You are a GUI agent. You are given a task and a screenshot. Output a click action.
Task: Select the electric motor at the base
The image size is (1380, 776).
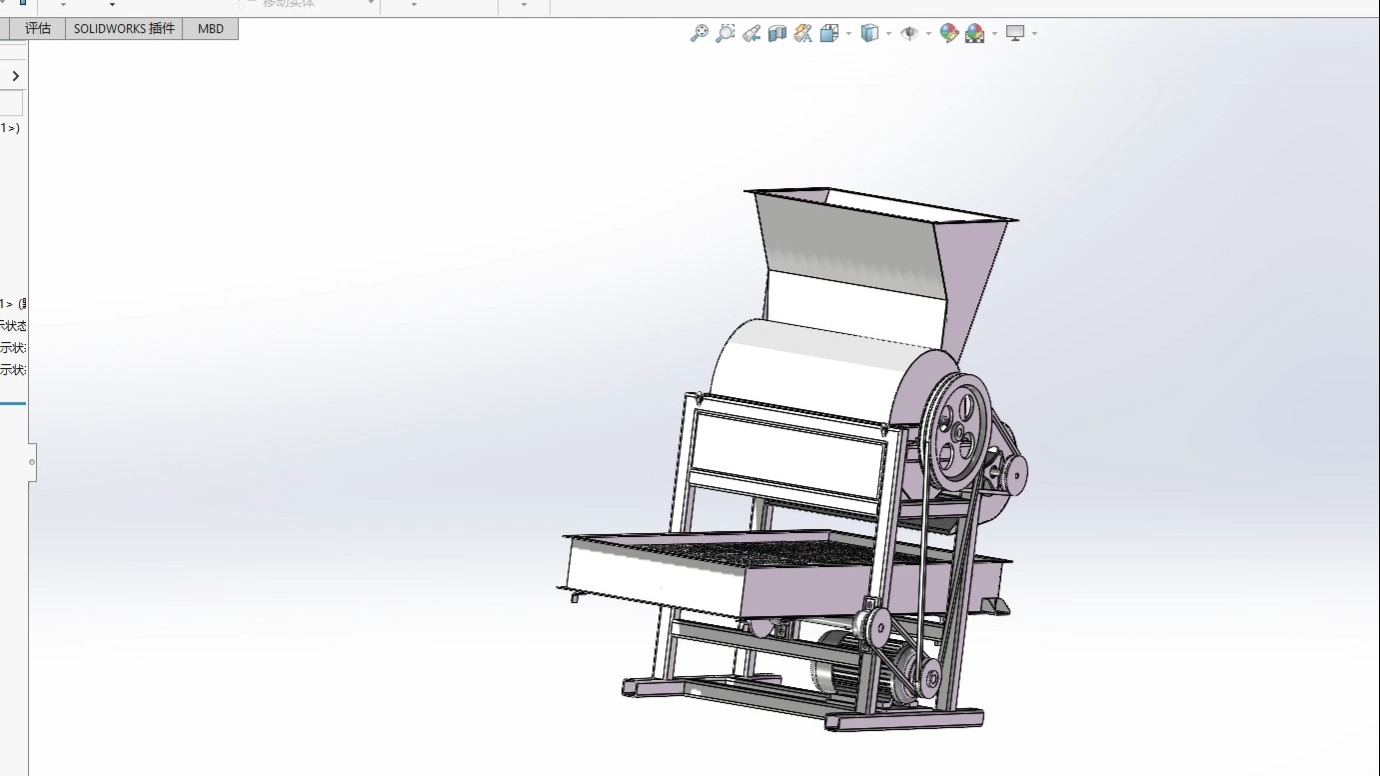point(845,668)
